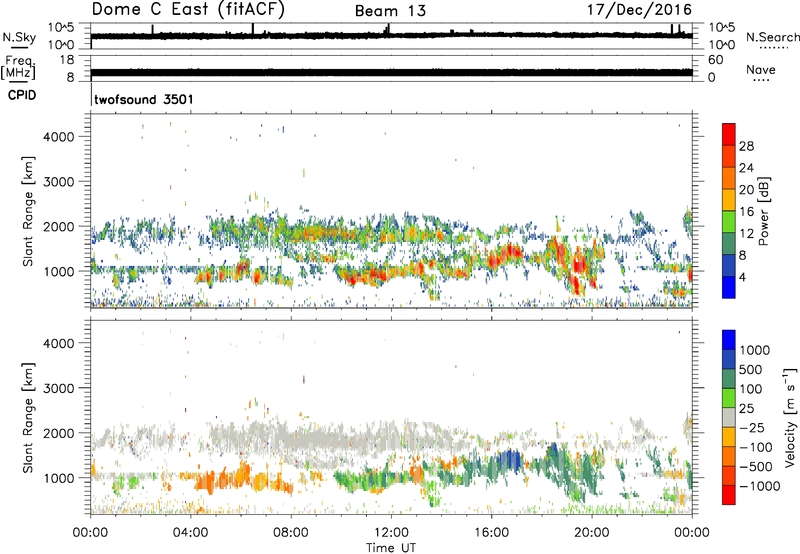Click the 'N.Search' legend label
The width and height of the screenshot is (800, 554).
coord(772,37)
